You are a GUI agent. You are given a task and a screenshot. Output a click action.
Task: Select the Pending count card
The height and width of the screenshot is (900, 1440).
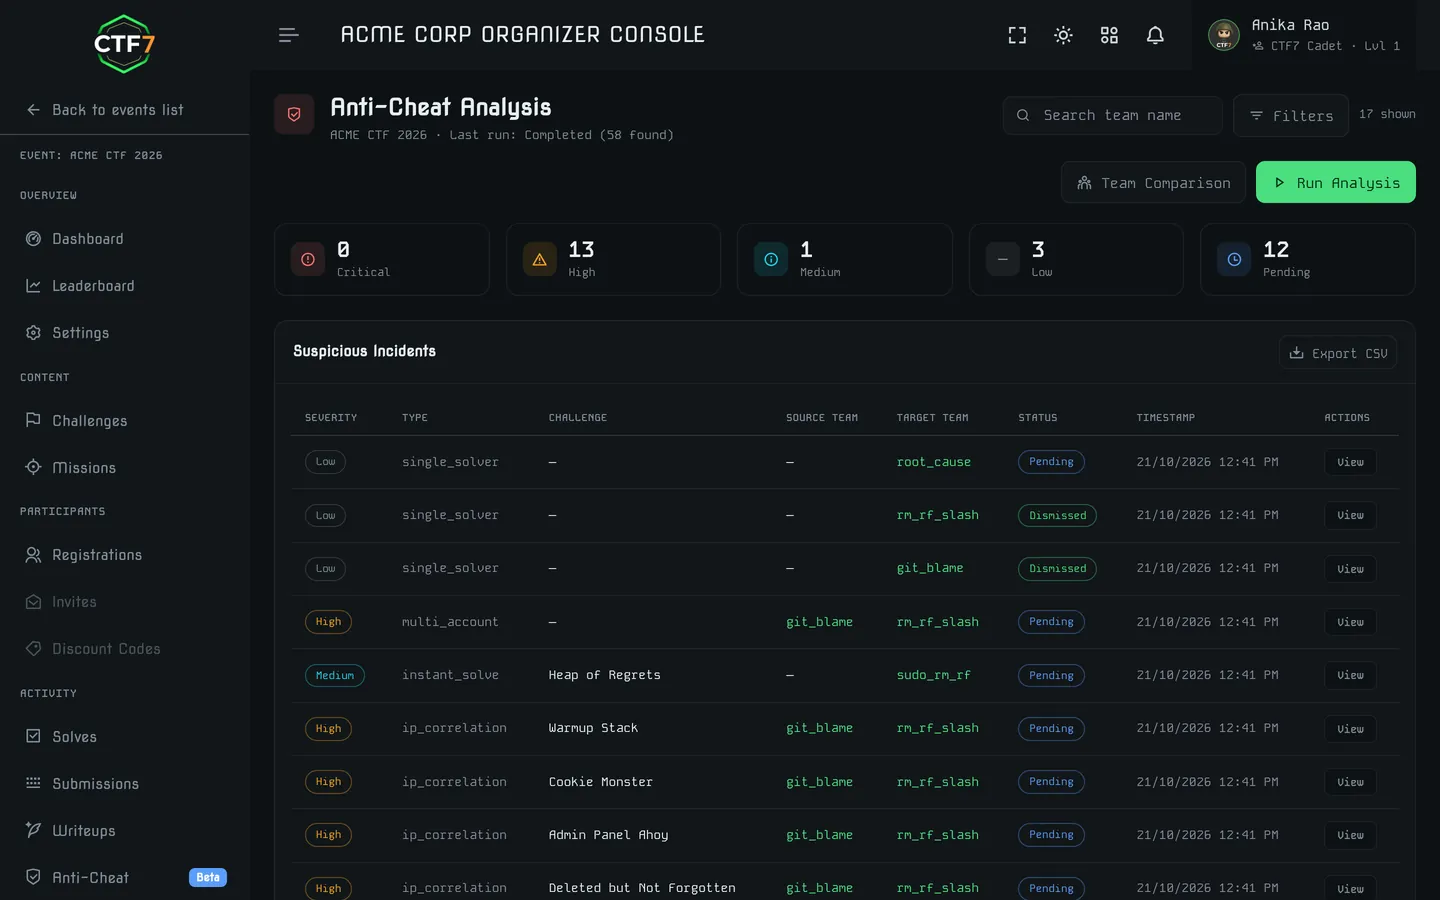(1308, 260)
